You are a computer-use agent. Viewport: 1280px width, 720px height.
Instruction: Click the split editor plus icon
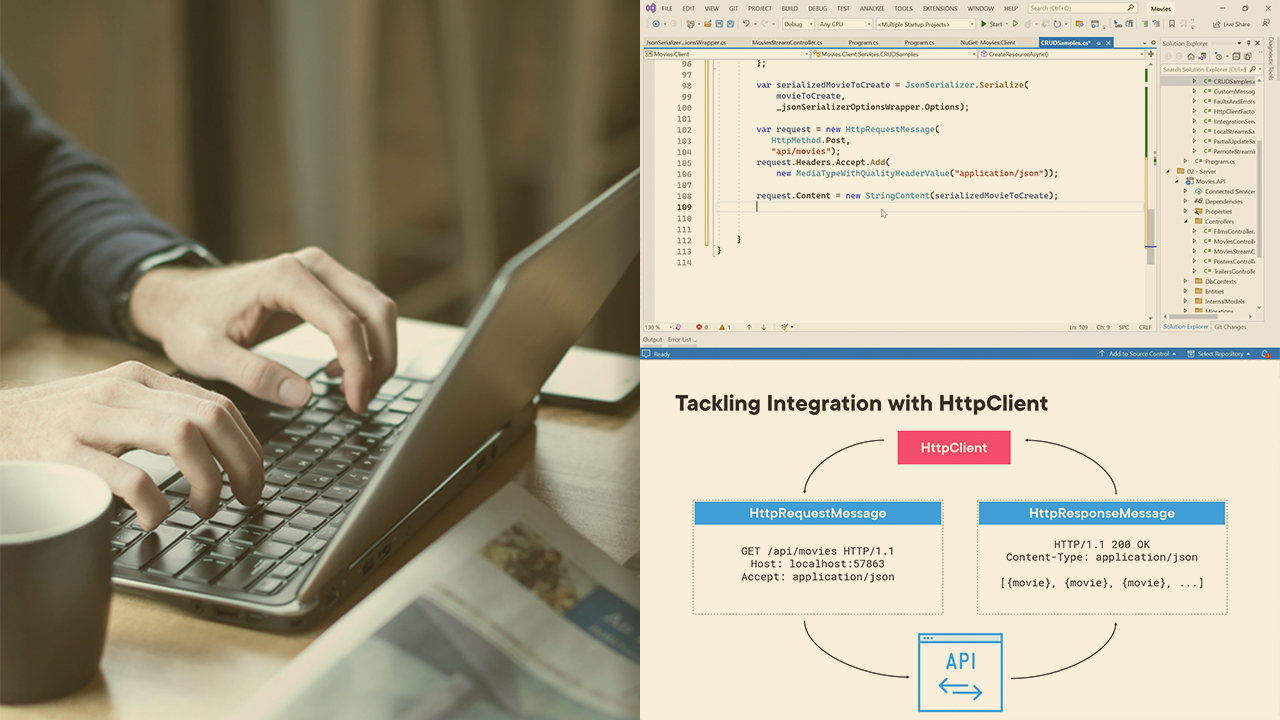tap(1151, 54)
